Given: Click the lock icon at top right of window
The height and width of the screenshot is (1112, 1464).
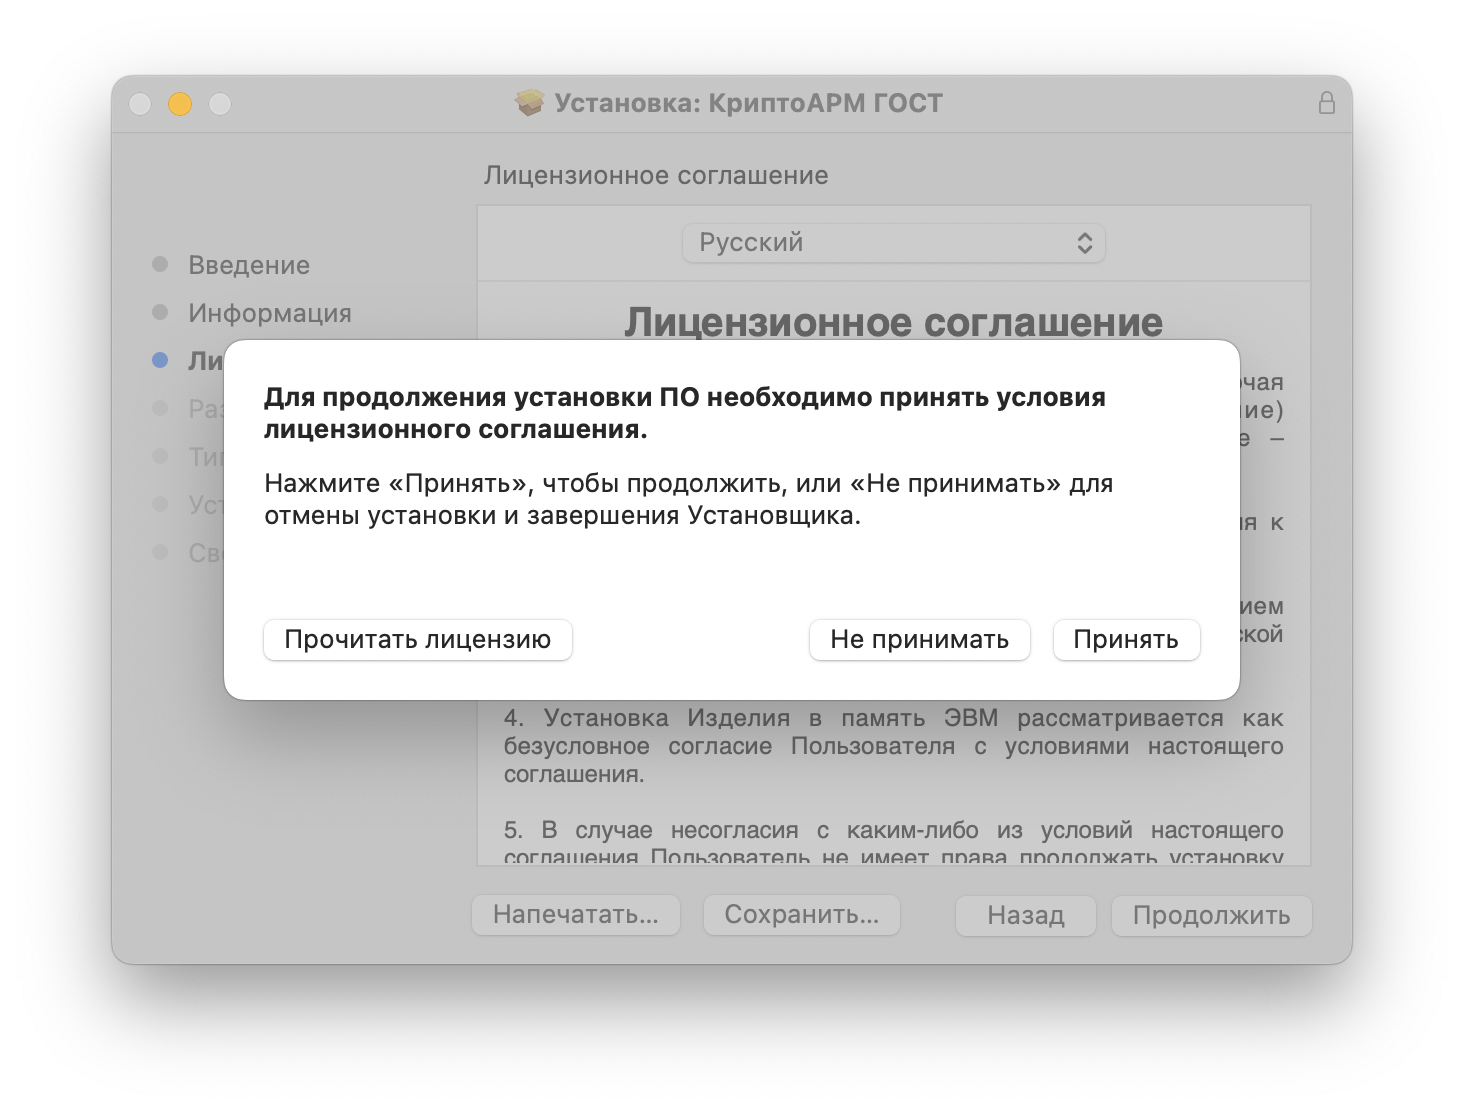Looking at the screenshot, I should pyautogui.click(x=1328, y=101).
